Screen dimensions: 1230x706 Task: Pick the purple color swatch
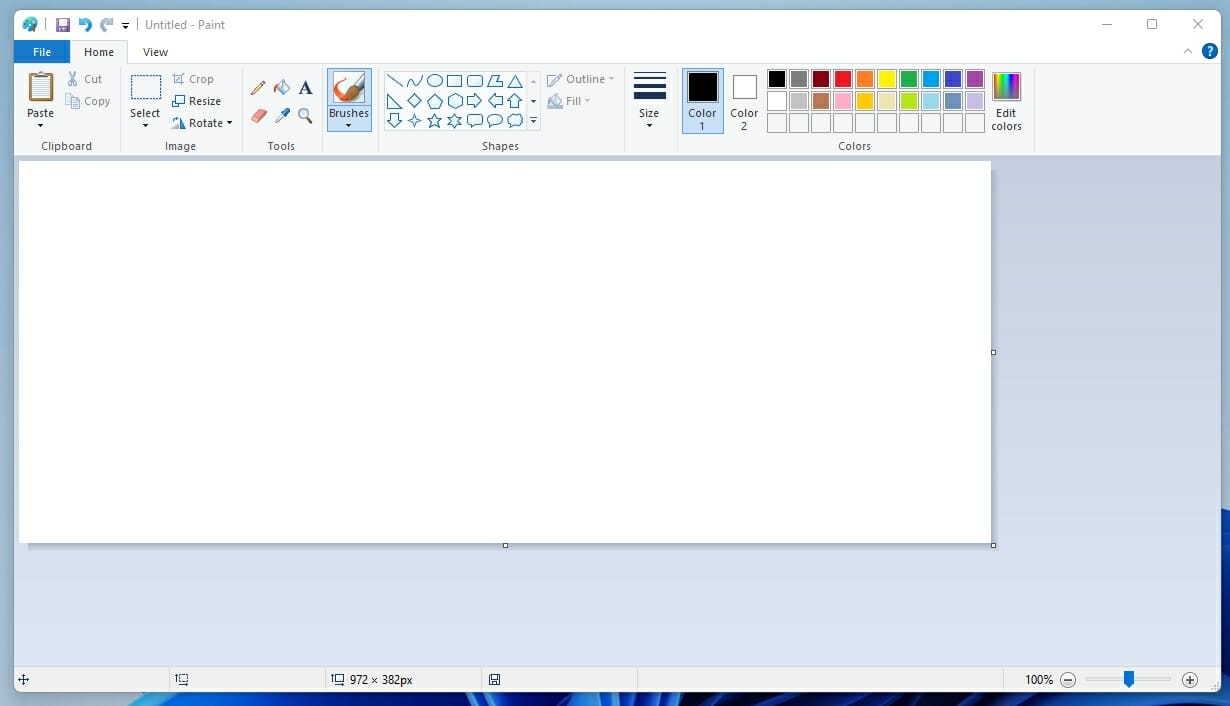click(x=975, y=79)
